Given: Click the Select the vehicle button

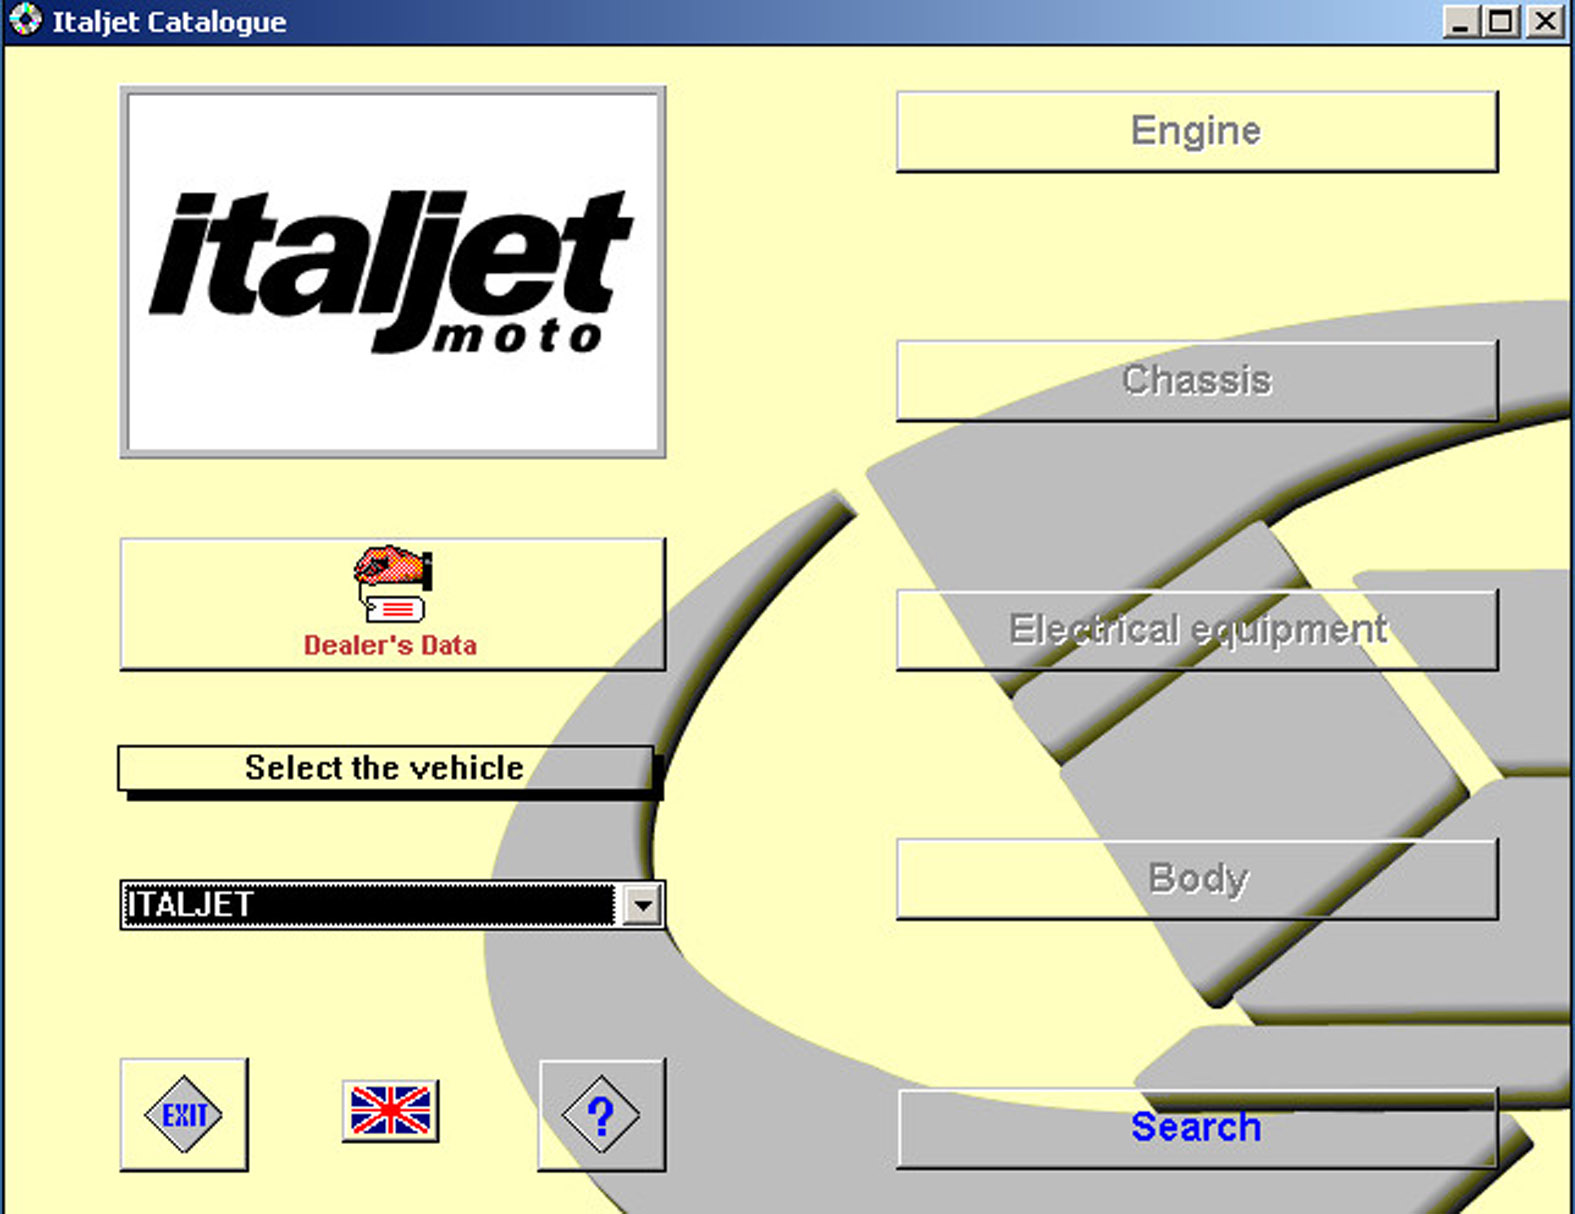Looking at the screenshot, I should pyautogui.click(x=385, y=768).
